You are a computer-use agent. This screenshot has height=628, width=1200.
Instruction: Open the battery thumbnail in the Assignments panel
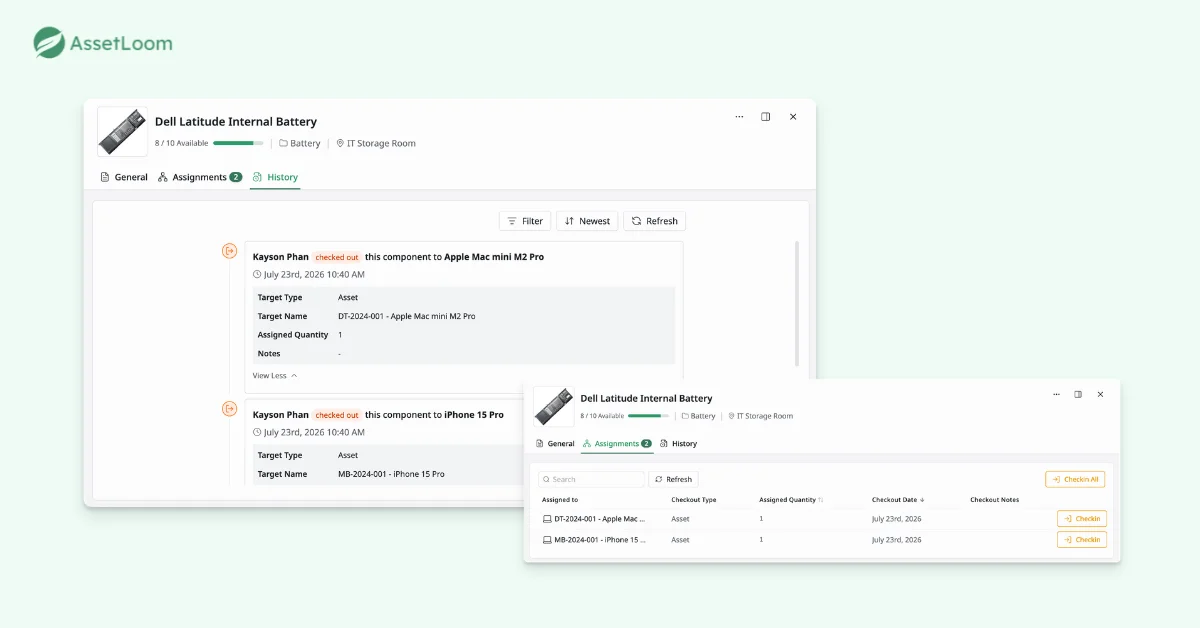pos(553,406)
